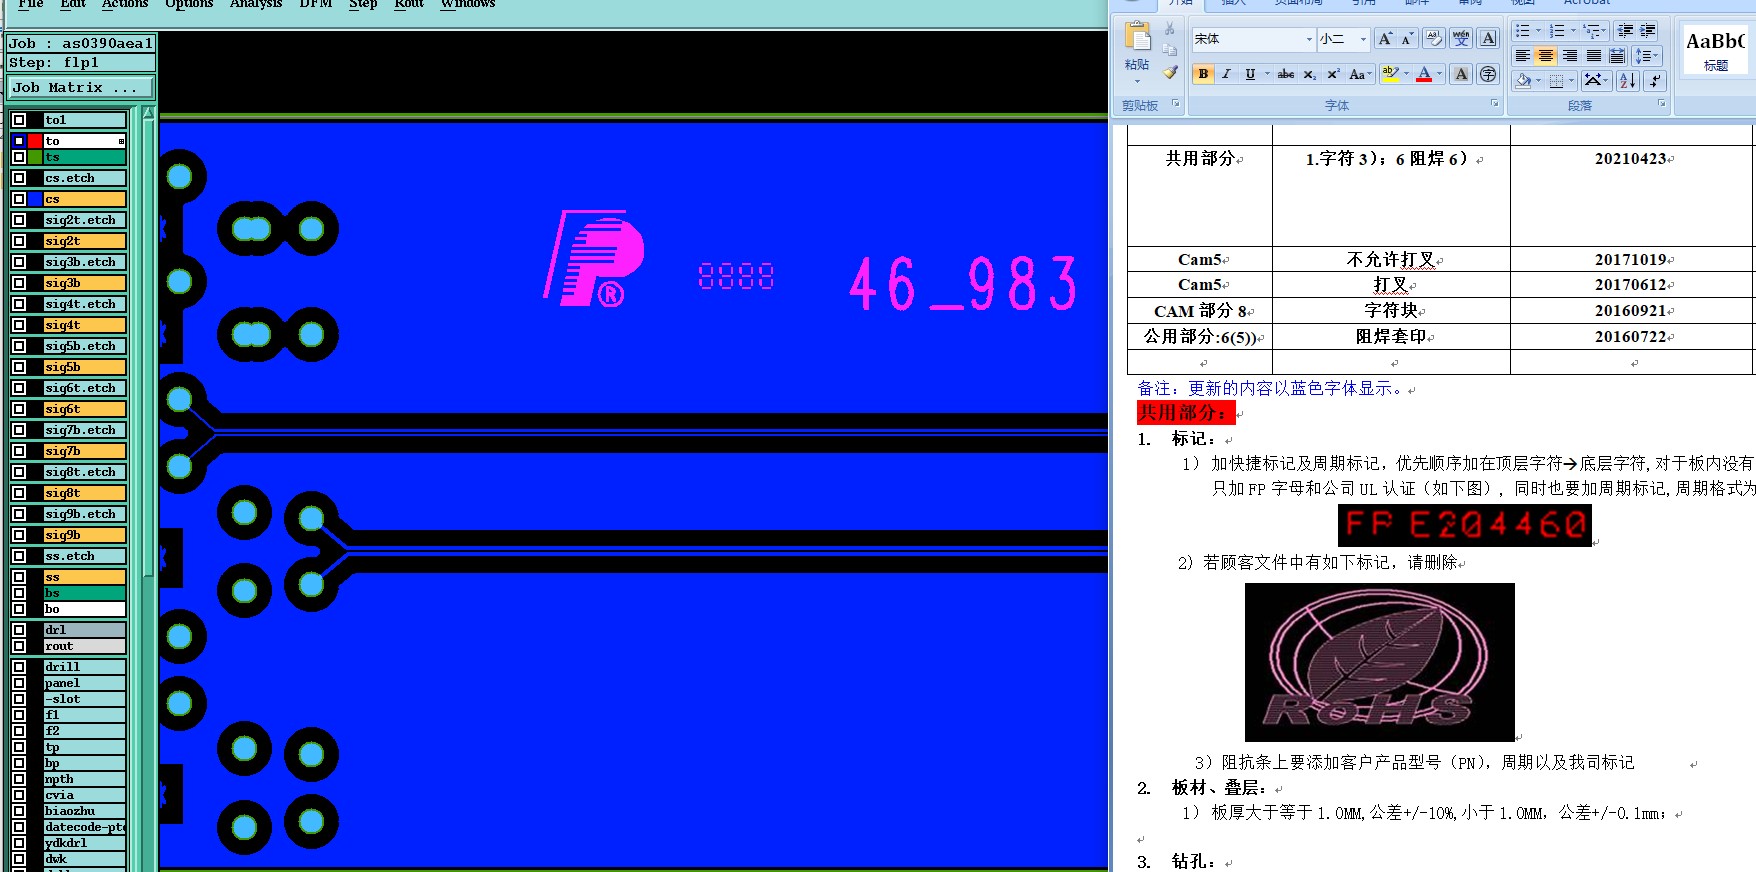
Task: Click the Copy icon in clipboard group
Action: [x=1170, y=50]
